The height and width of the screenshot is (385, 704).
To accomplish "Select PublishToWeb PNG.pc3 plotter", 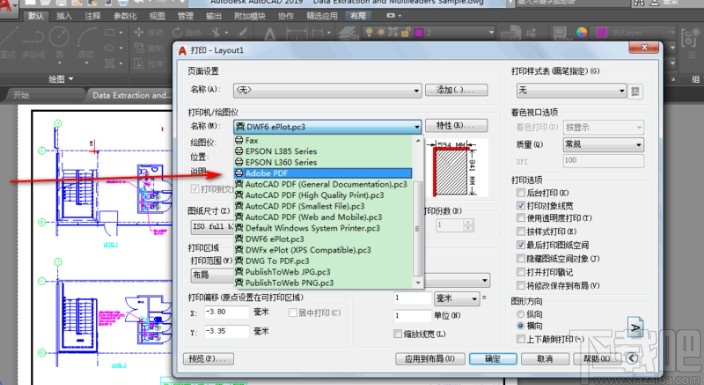I will [322, 283].
